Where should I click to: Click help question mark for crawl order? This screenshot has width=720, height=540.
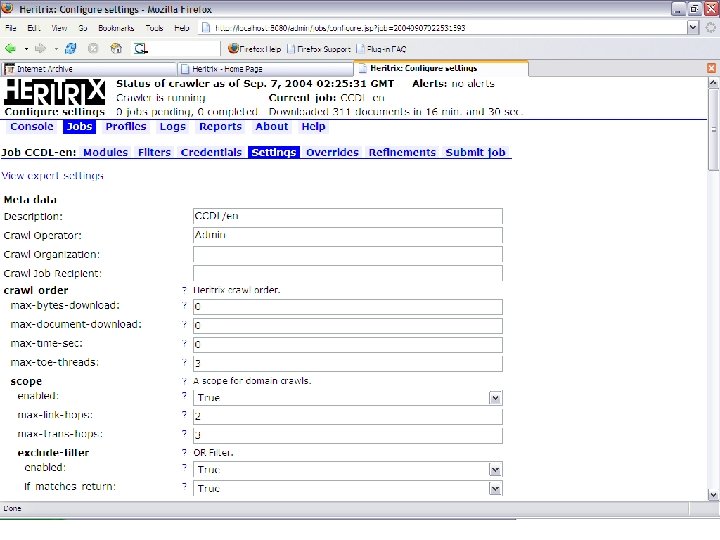click(x=184, y=290)
